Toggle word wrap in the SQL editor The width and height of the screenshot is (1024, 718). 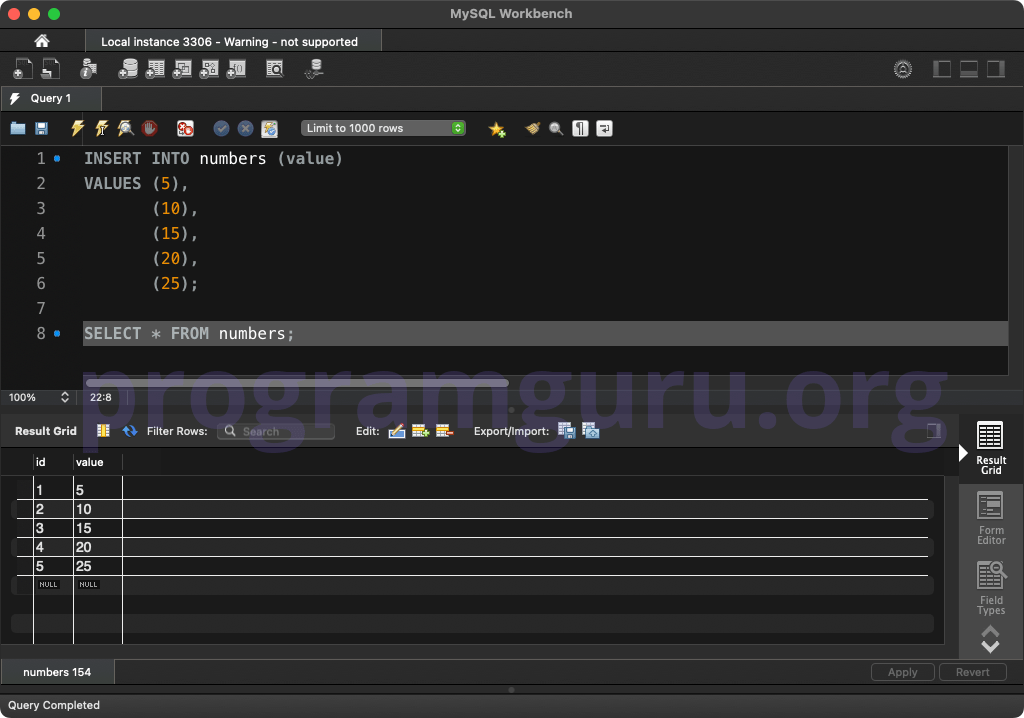click(604, 128)
